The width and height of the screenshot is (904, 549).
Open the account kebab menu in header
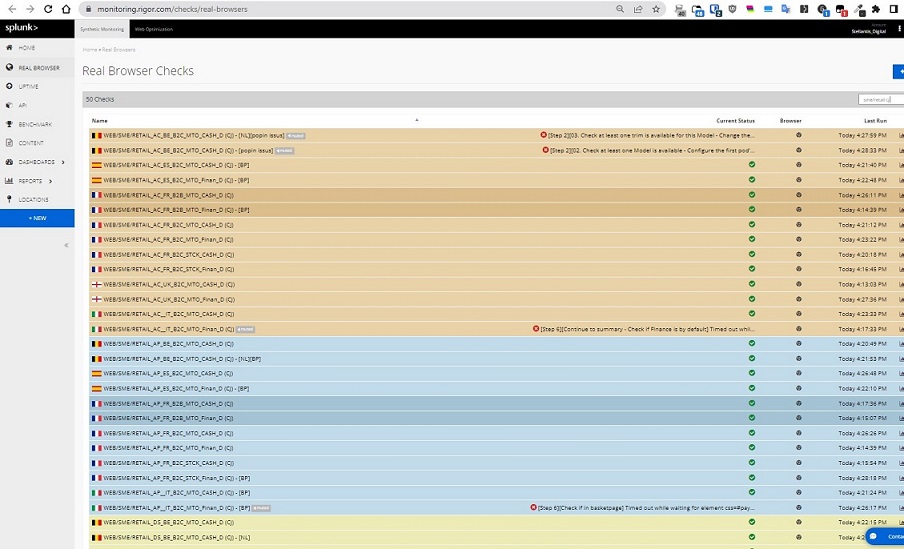tap(898, 29)
